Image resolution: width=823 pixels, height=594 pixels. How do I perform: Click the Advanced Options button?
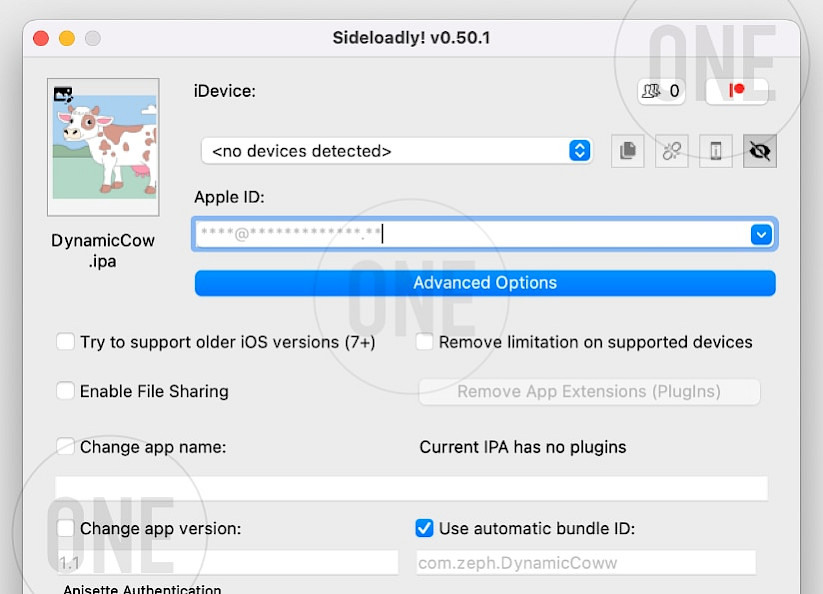[485, 283]
